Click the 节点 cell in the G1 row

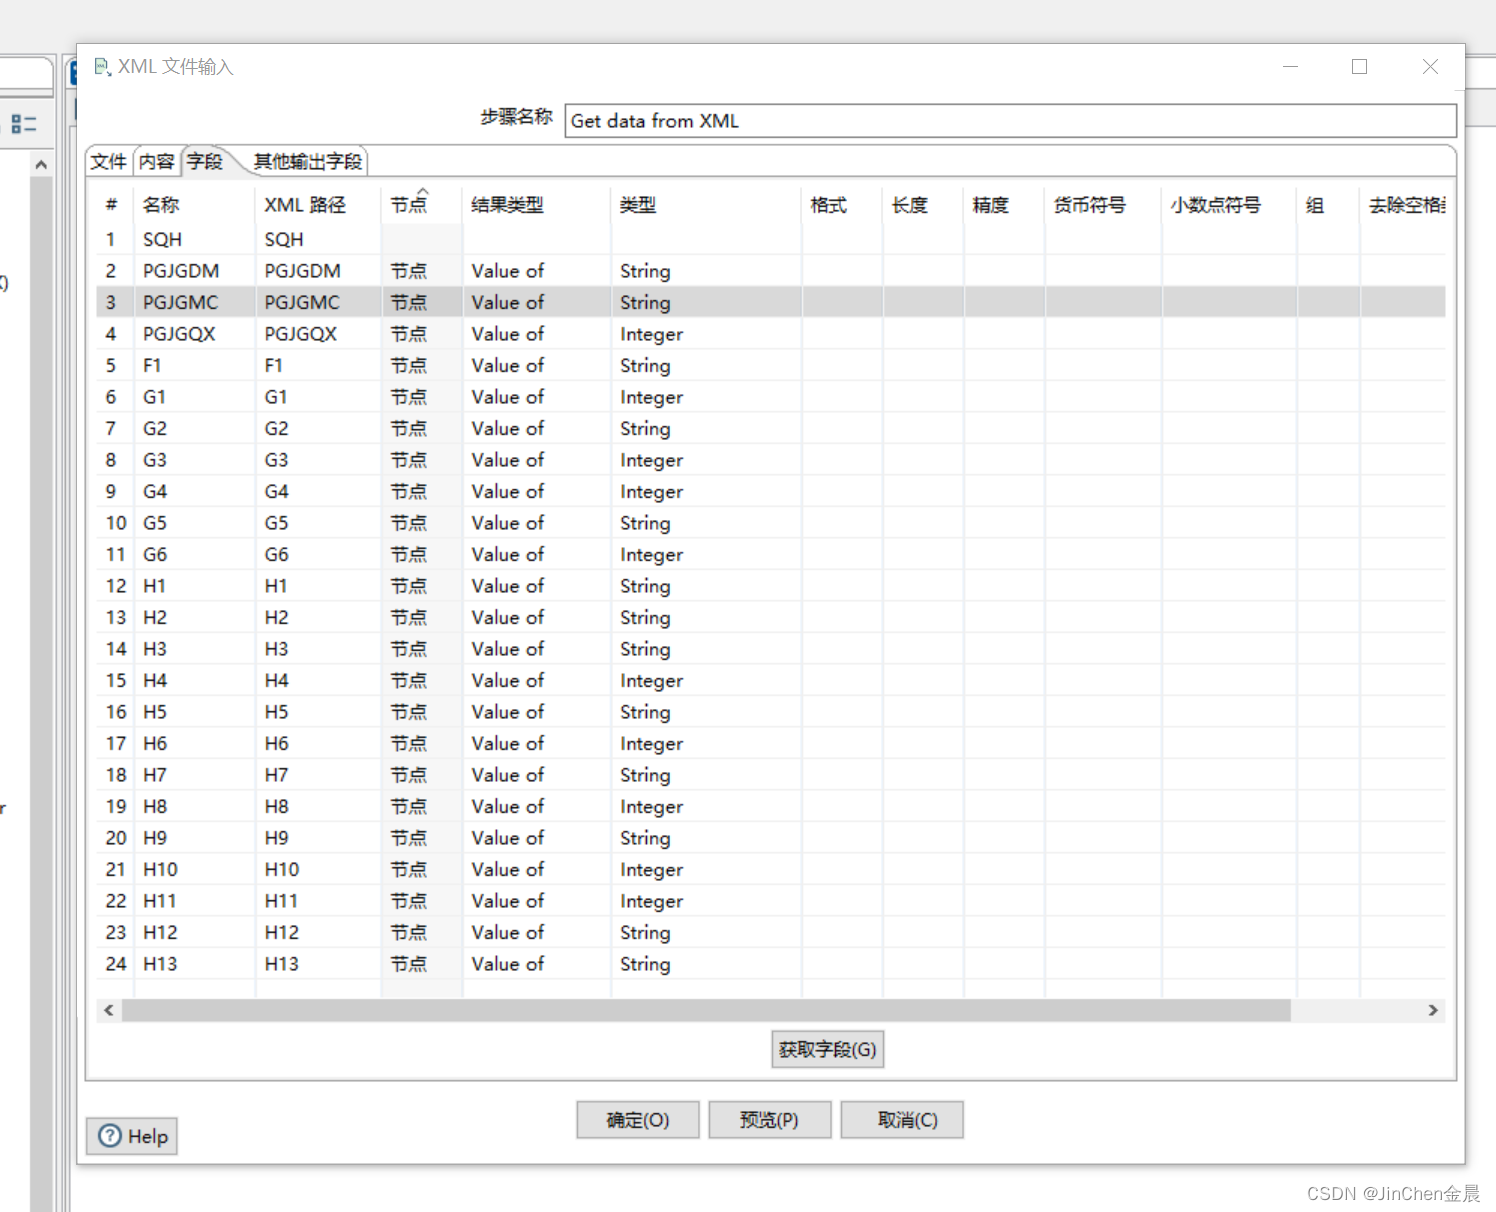pos(420,397)
